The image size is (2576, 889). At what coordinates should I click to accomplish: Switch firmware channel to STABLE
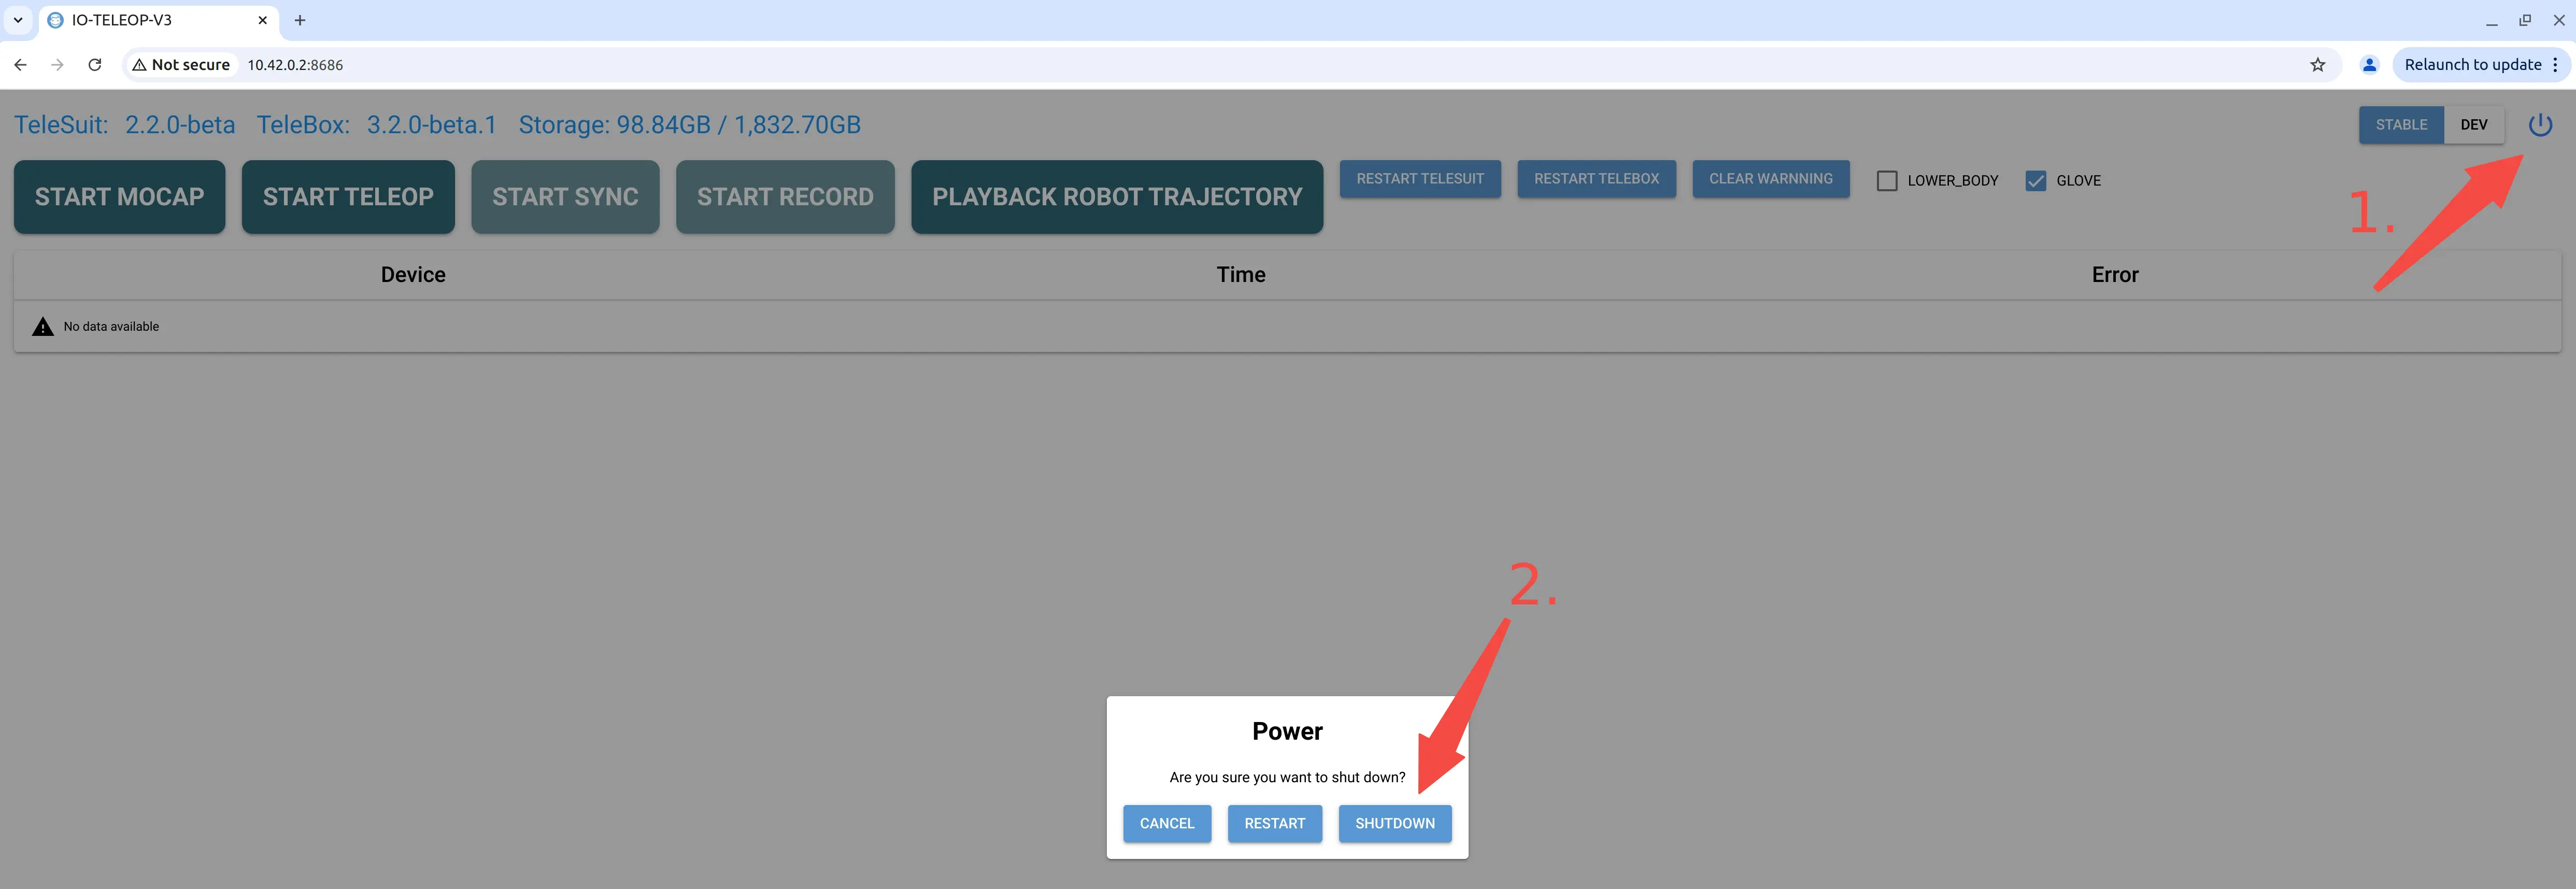point(2401,125)
